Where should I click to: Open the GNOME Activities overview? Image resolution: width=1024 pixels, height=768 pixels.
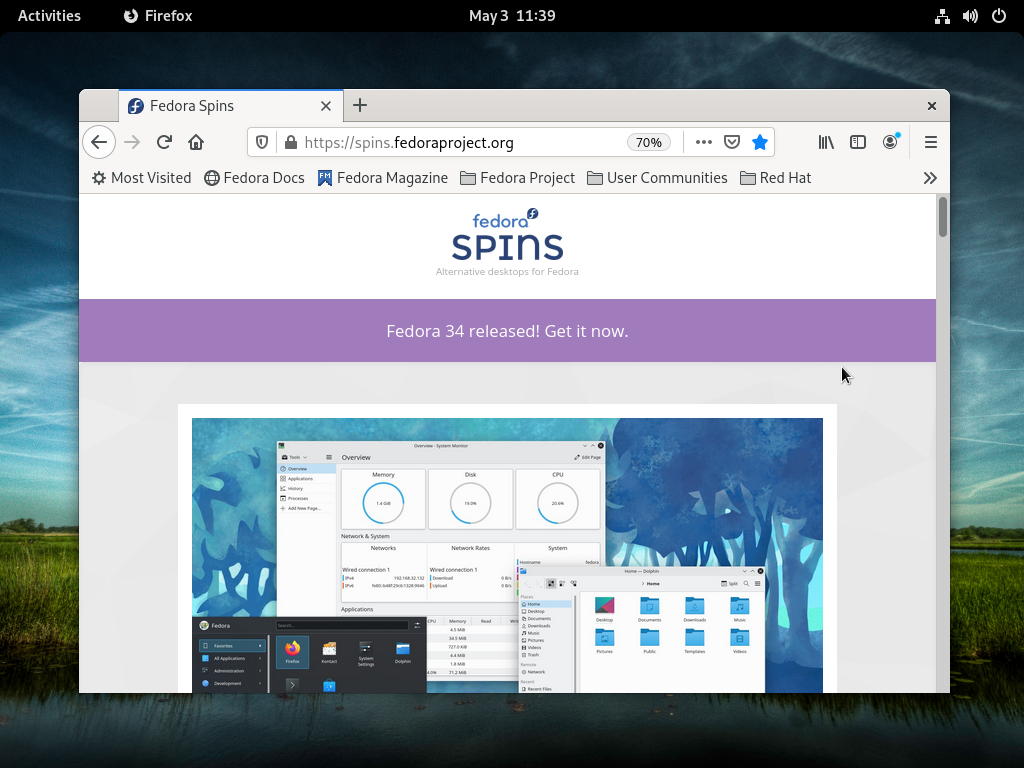pyautogui.click(x=49, y=15)
